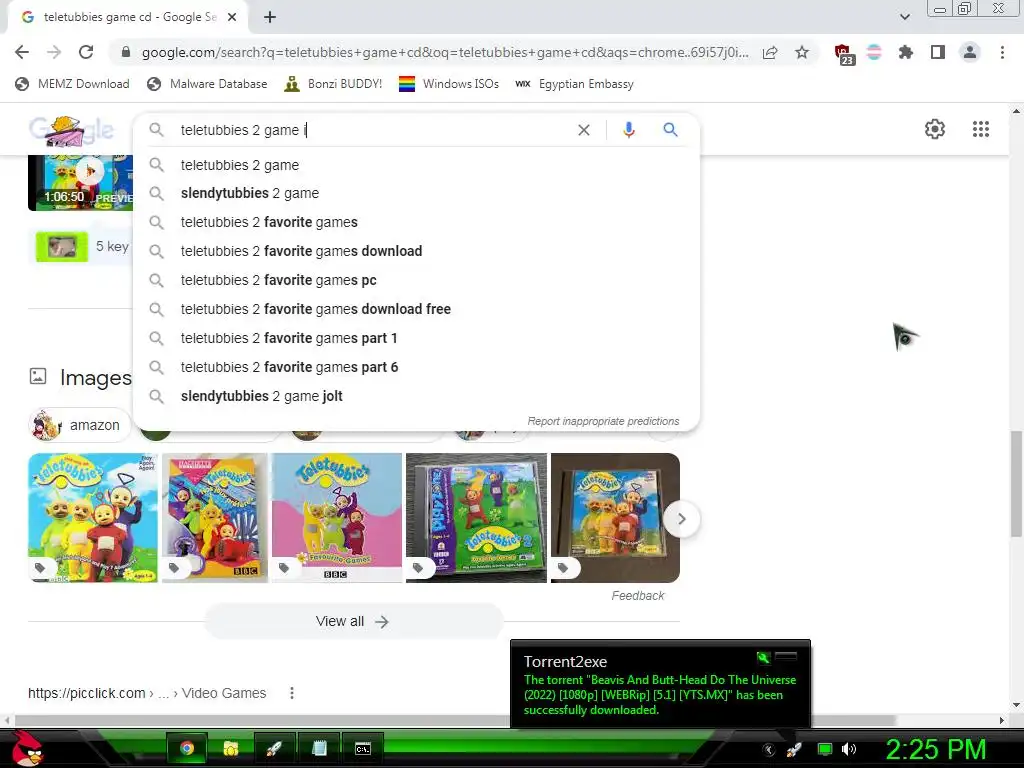This screenshot has width=1024, height=768.
Task: Open the pink and blue striped extension
Action: click(874, 52)
